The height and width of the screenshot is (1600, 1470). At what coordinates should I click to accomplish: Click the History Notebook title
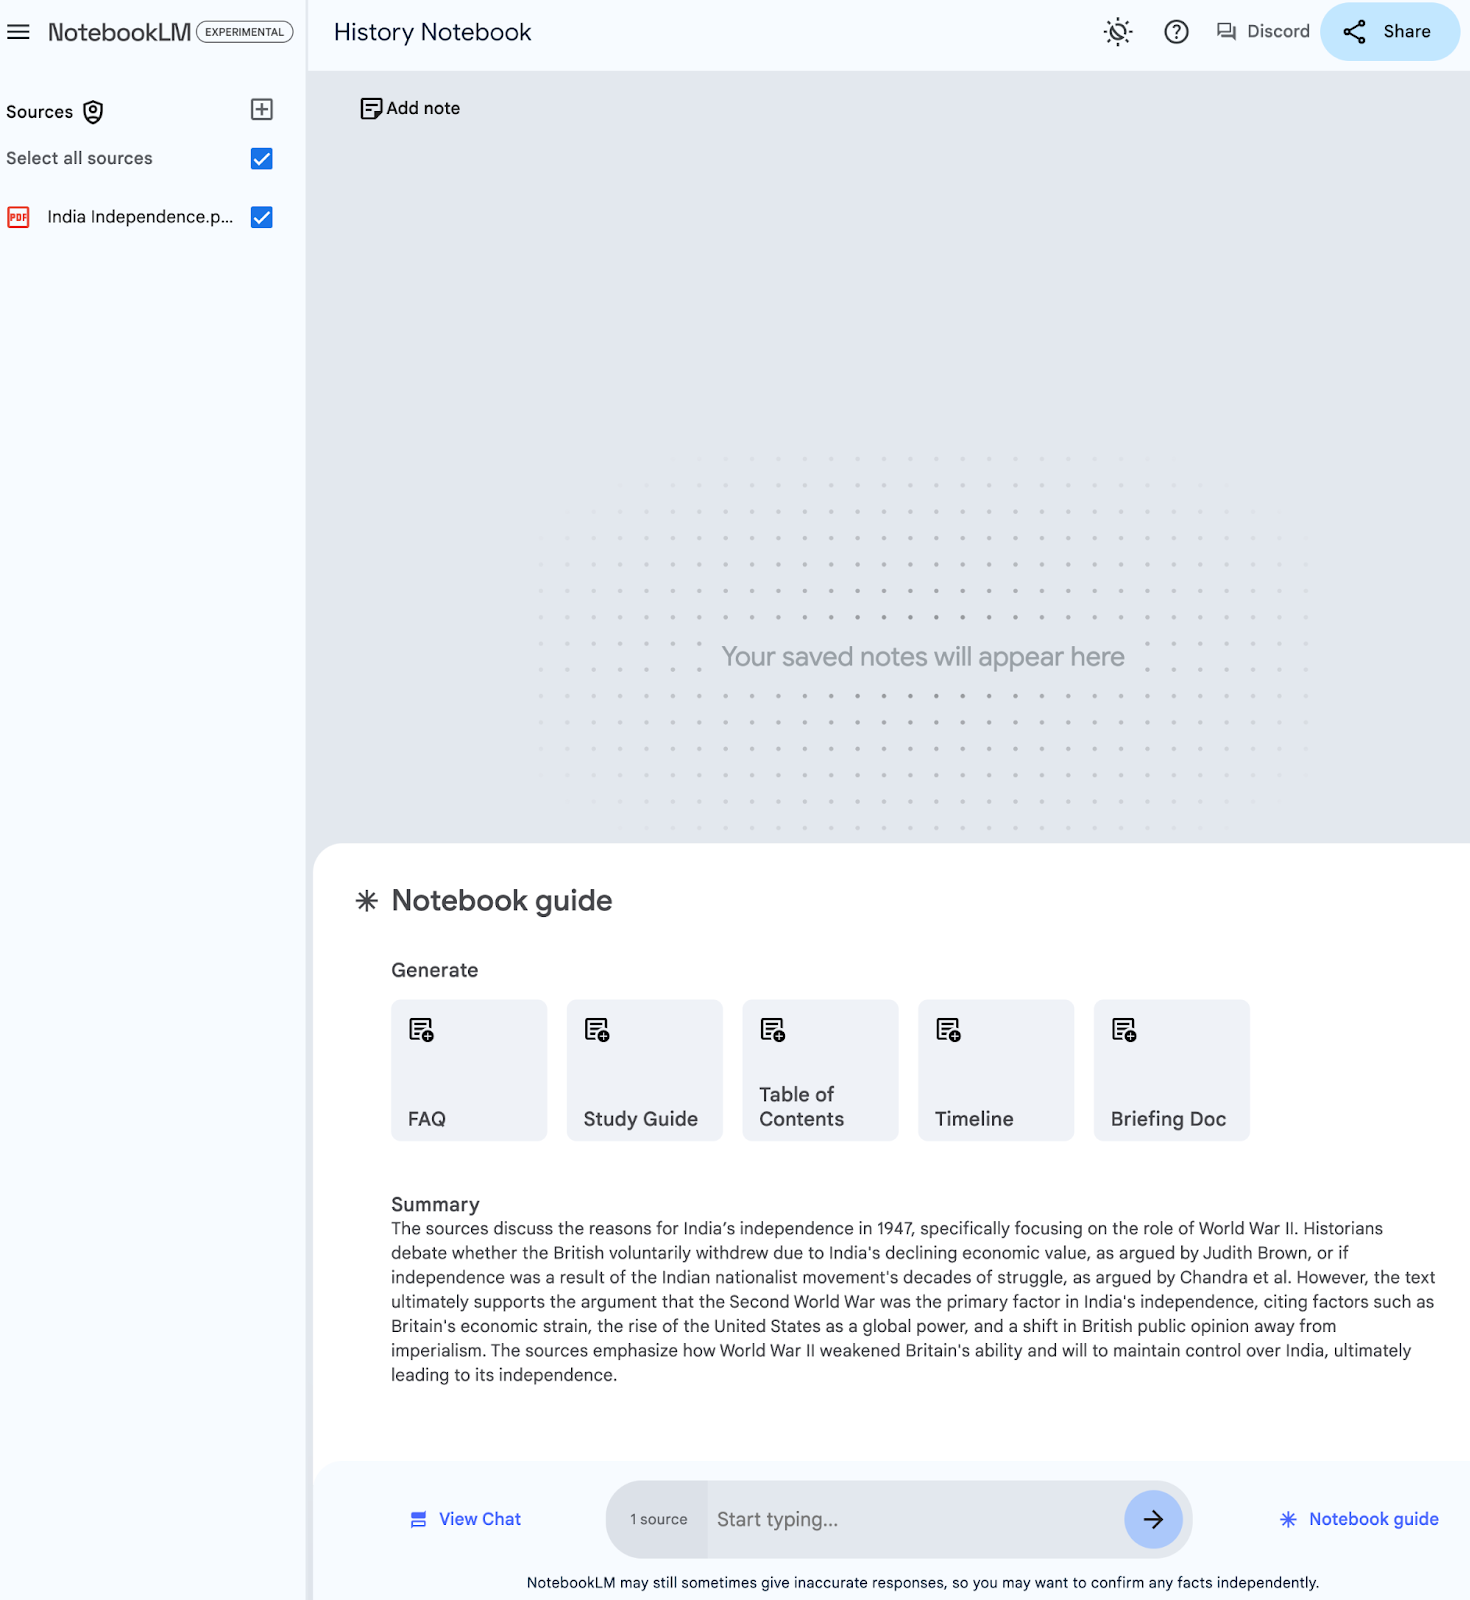click(x=432, y=32)
